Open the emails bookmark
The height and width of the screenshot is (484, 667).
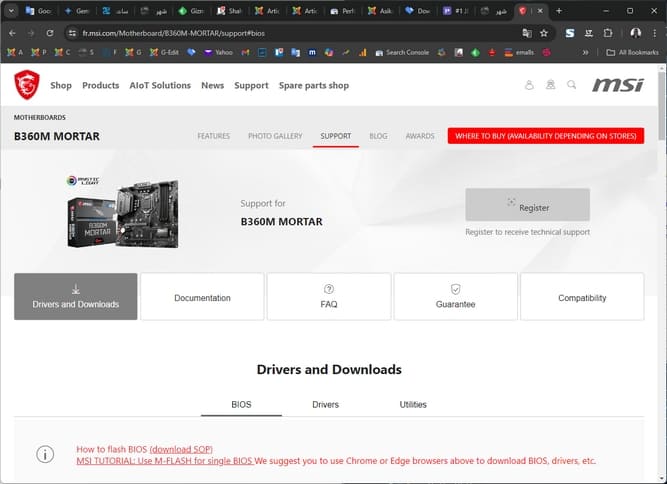(519, 52)
